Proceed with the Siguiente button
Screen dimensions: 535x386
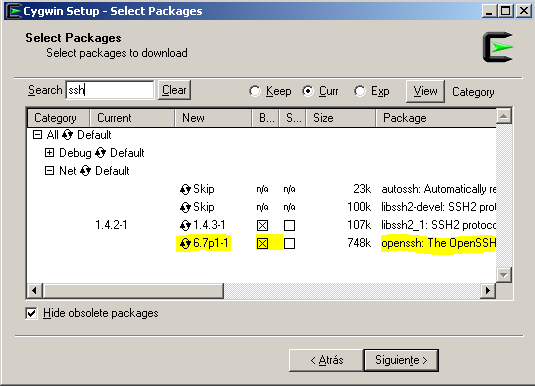(x=401, y=360)
